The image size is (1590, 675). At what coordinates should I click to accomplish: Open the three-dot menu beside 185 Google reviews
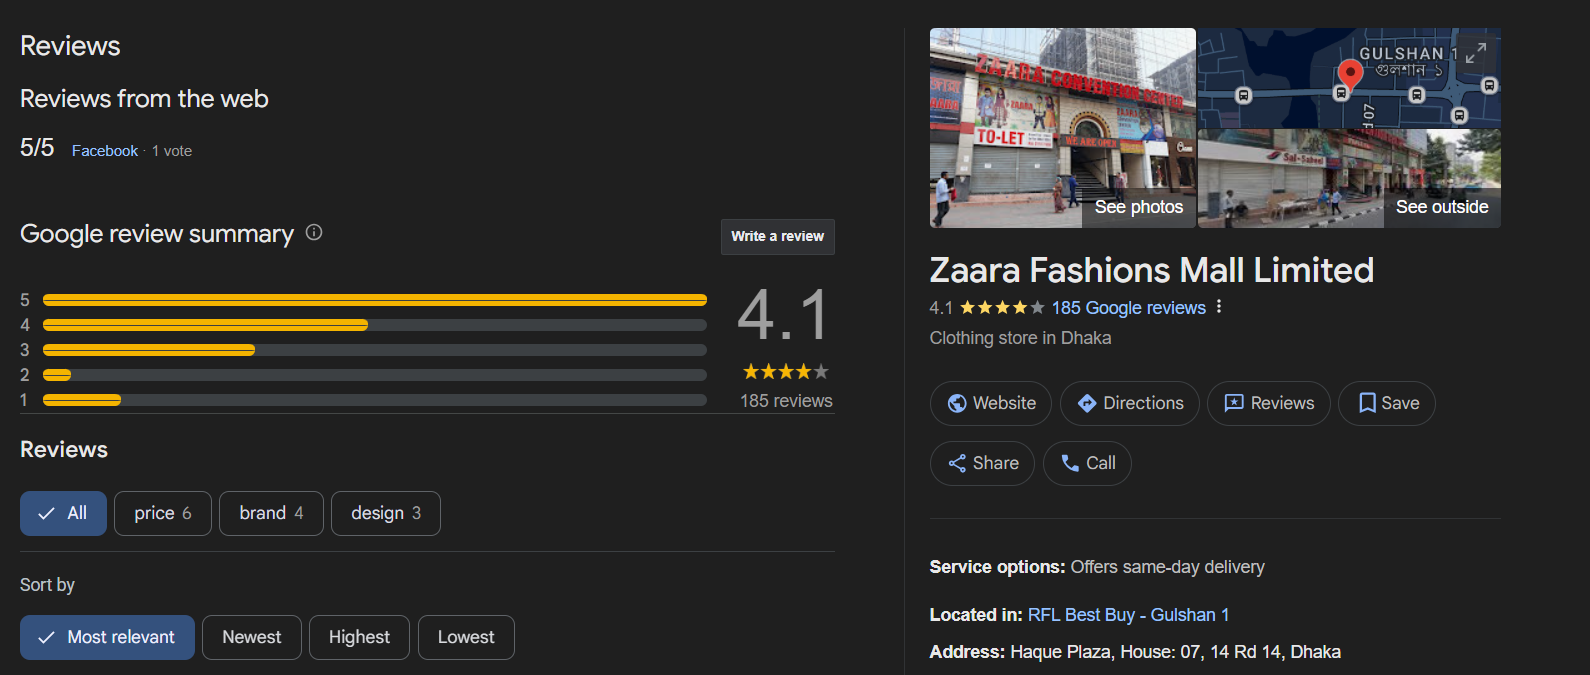tap(1219, 307)
